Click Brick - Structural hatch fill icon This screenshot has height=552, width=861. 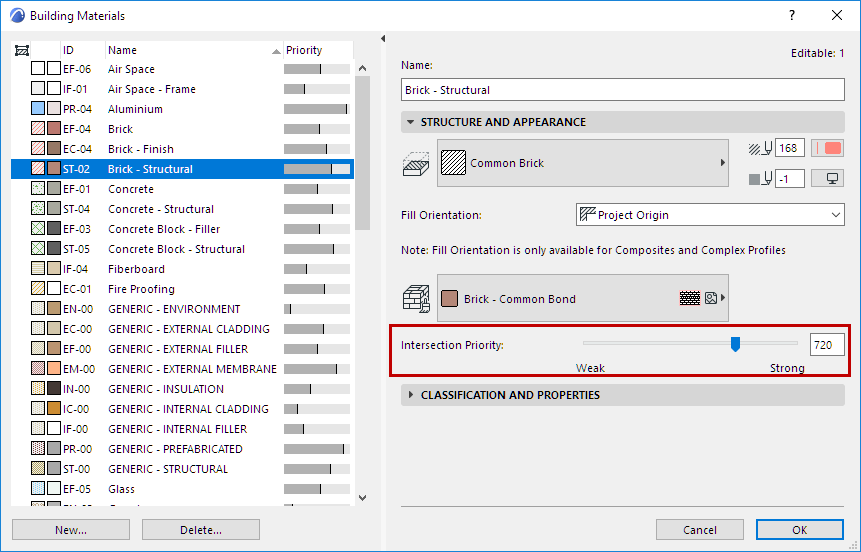tap(38, 168)
